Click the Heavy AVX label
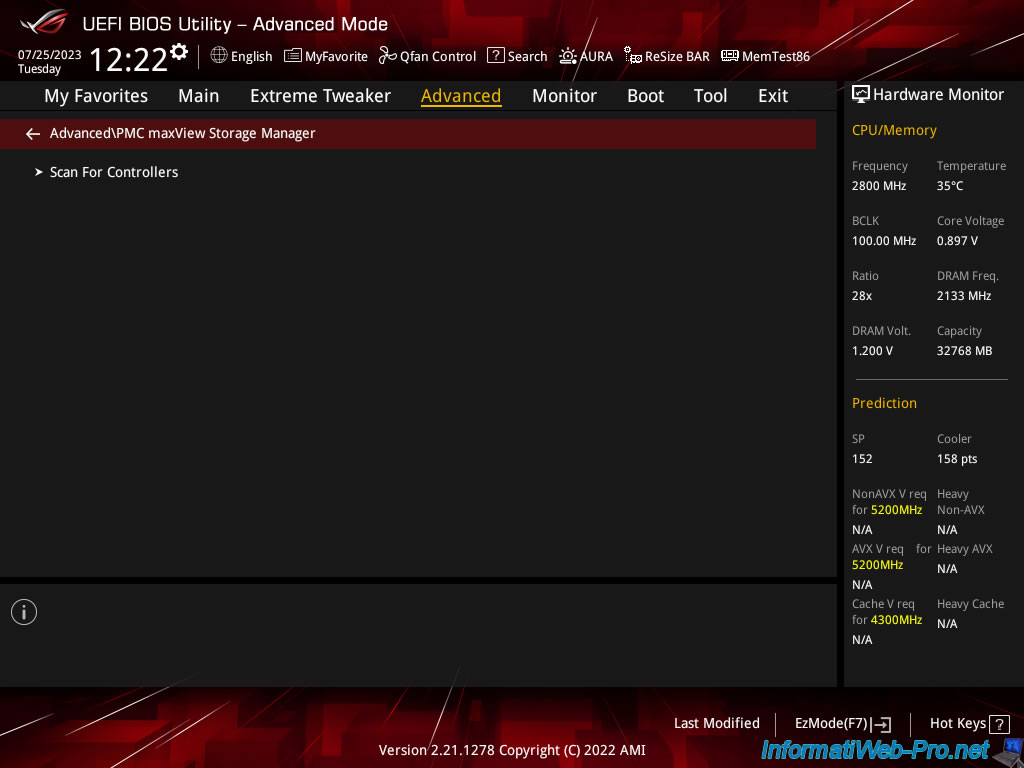The image size is (1024, 768). pos(965,549)
